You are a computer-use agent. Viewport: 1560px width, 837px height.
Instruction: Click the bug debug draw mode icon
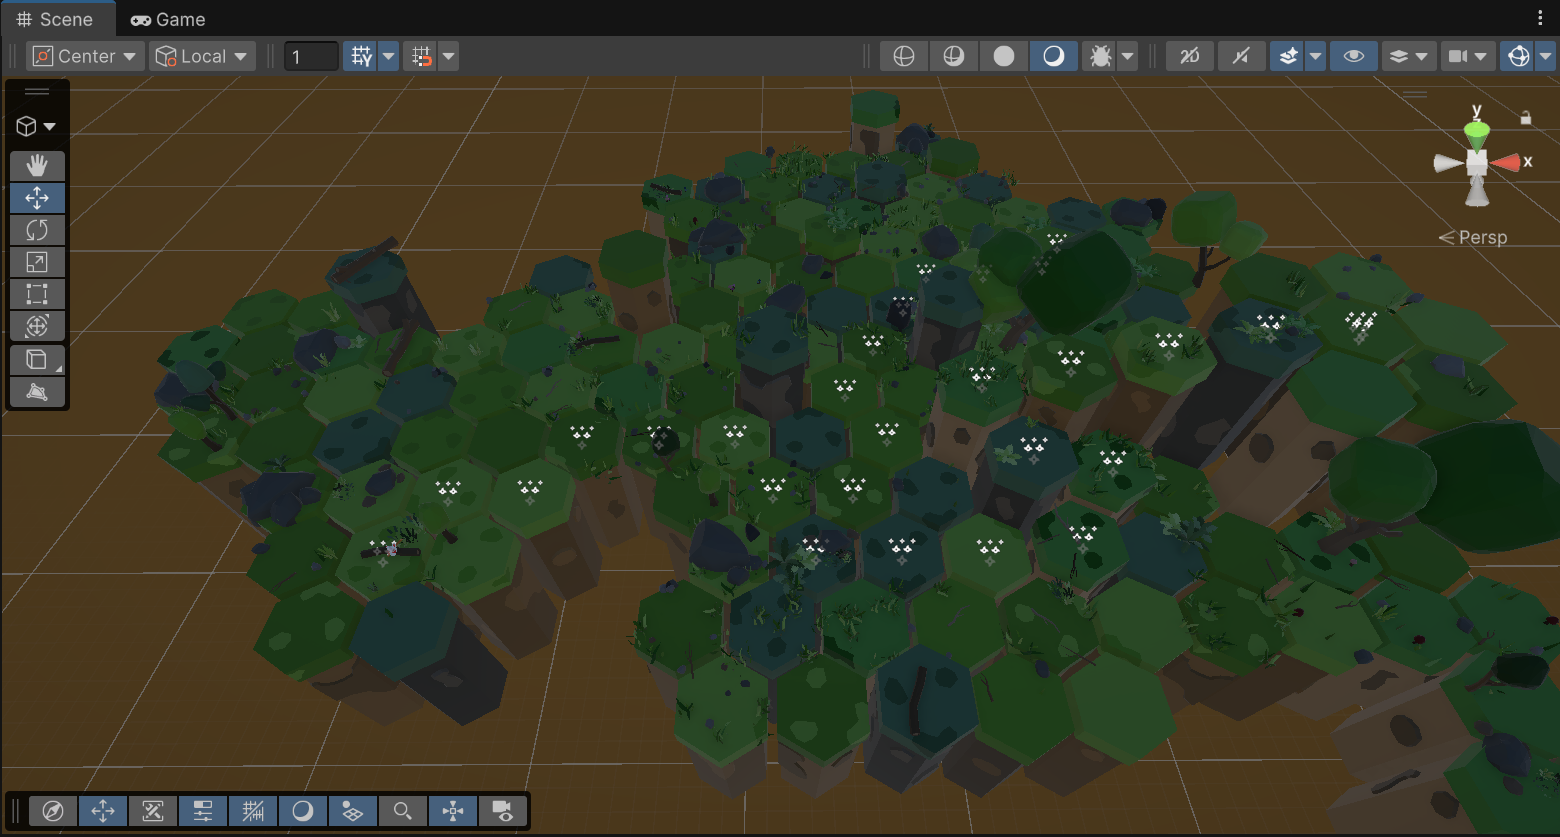(1100, 56)
